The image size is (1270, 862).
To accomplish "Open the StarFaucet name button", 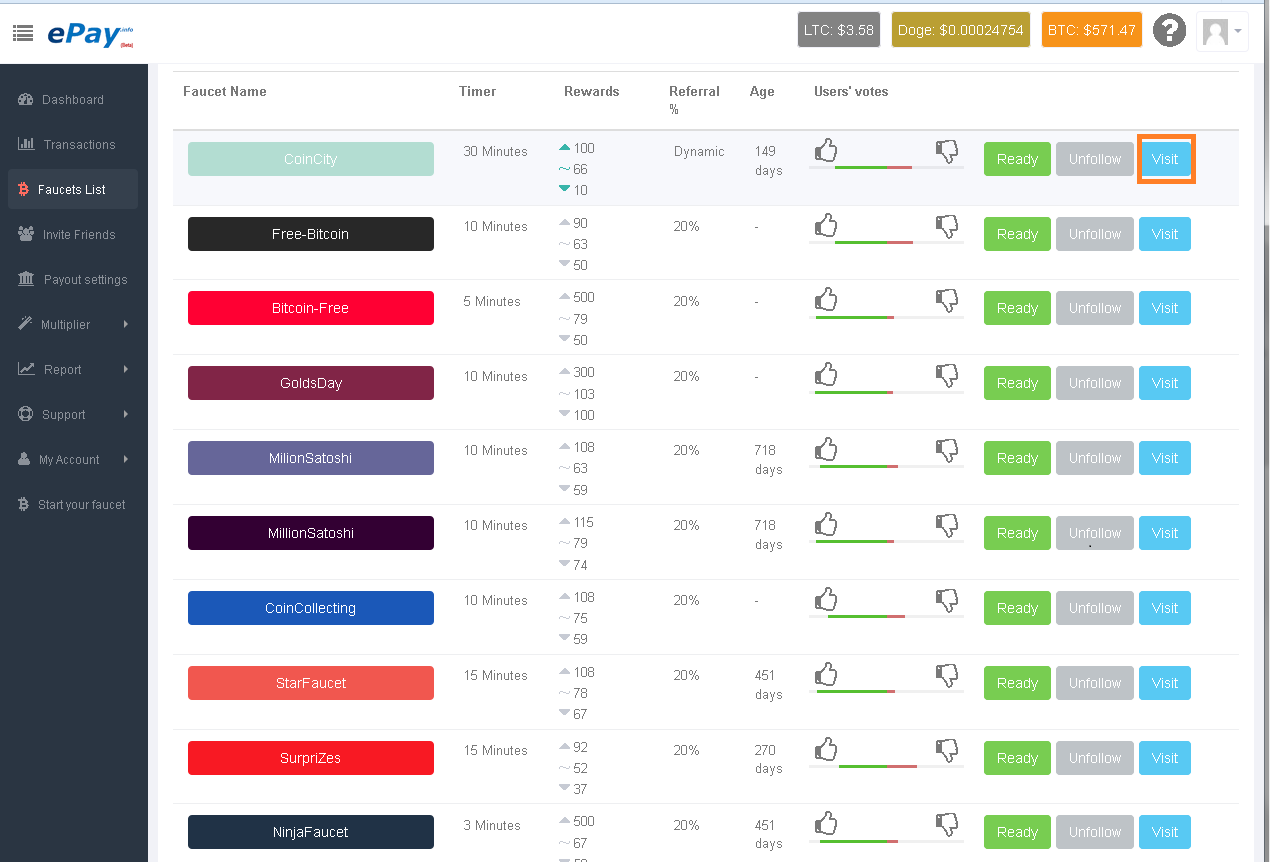I will 311,683.
